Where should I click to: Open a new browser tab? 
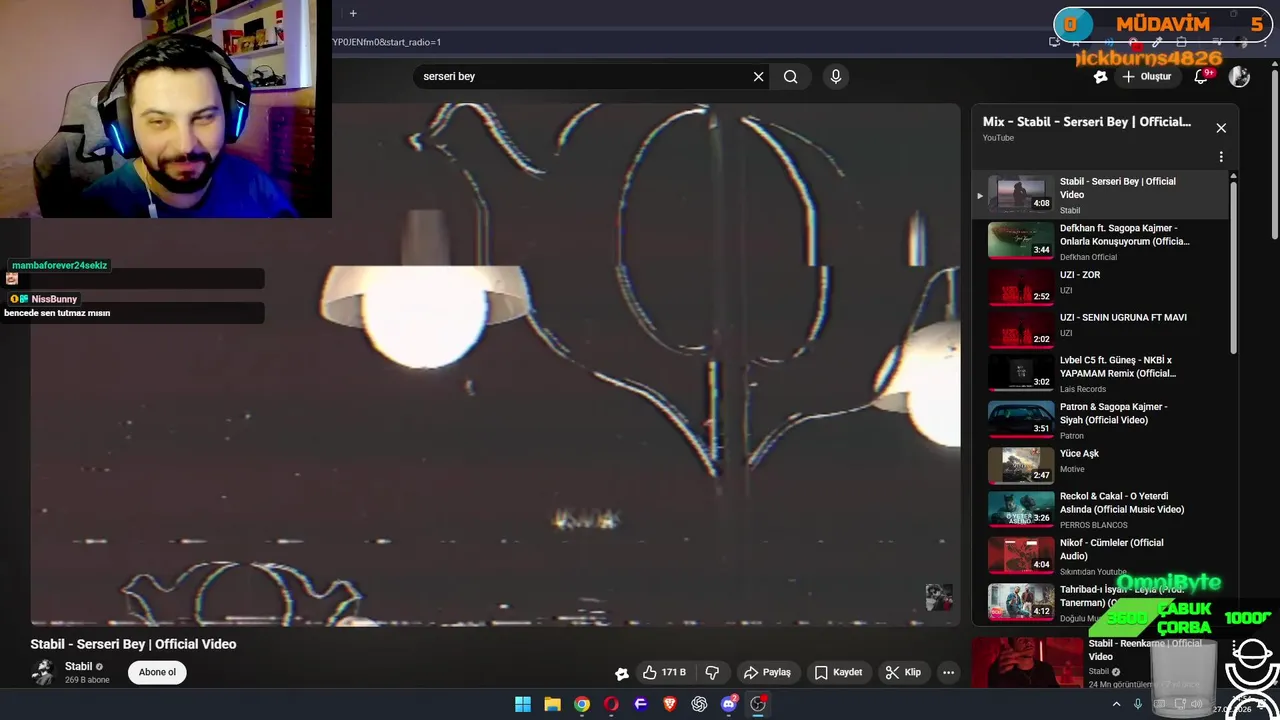coord(353,13)
